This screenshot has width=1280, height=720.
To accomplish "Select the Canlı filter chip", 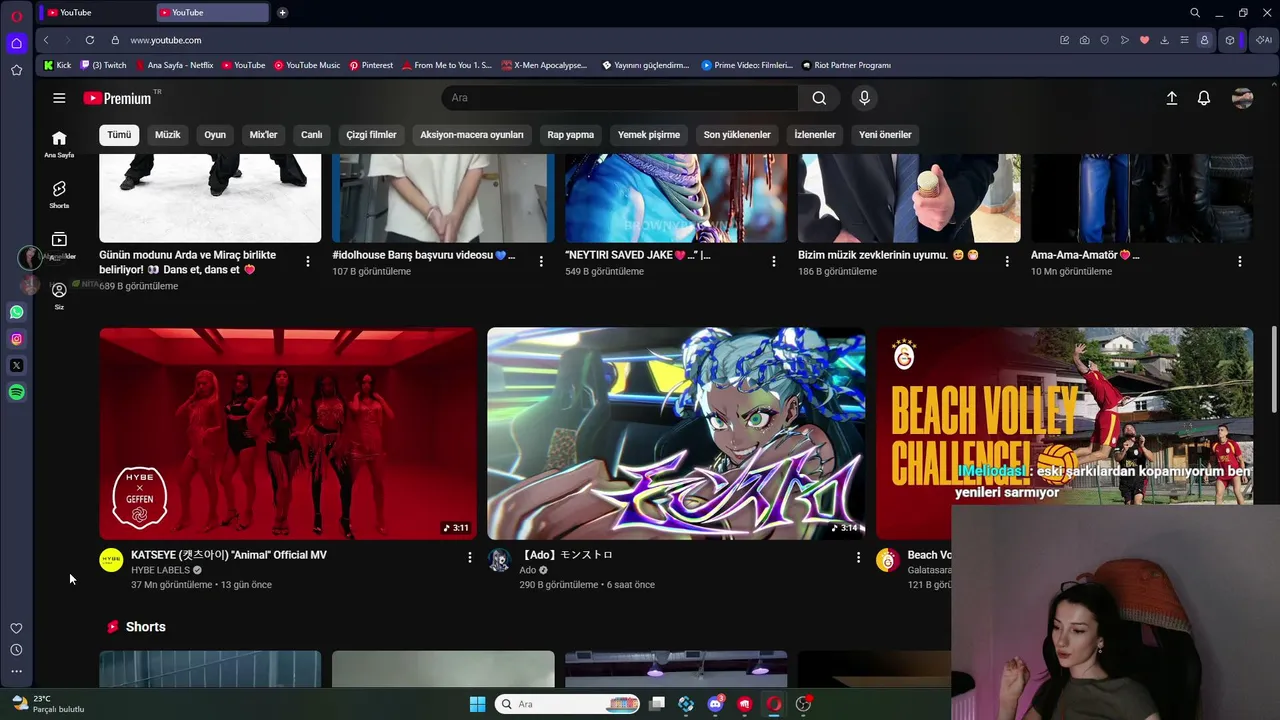I will [312, 135].
